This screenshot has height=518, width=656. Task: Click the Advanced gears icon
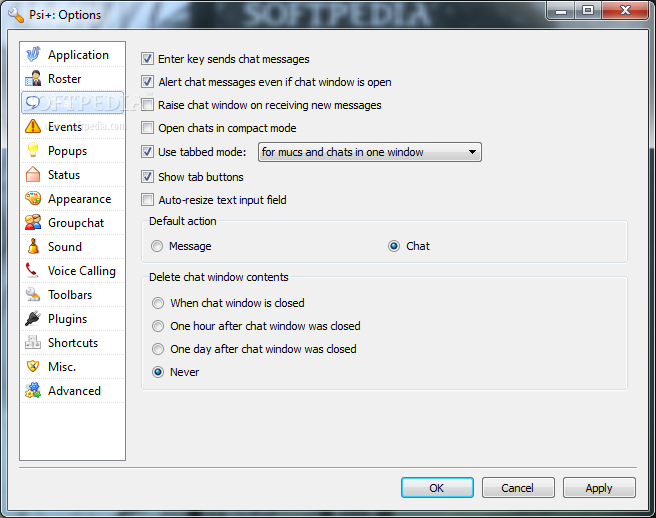click(x=33, y=390)
